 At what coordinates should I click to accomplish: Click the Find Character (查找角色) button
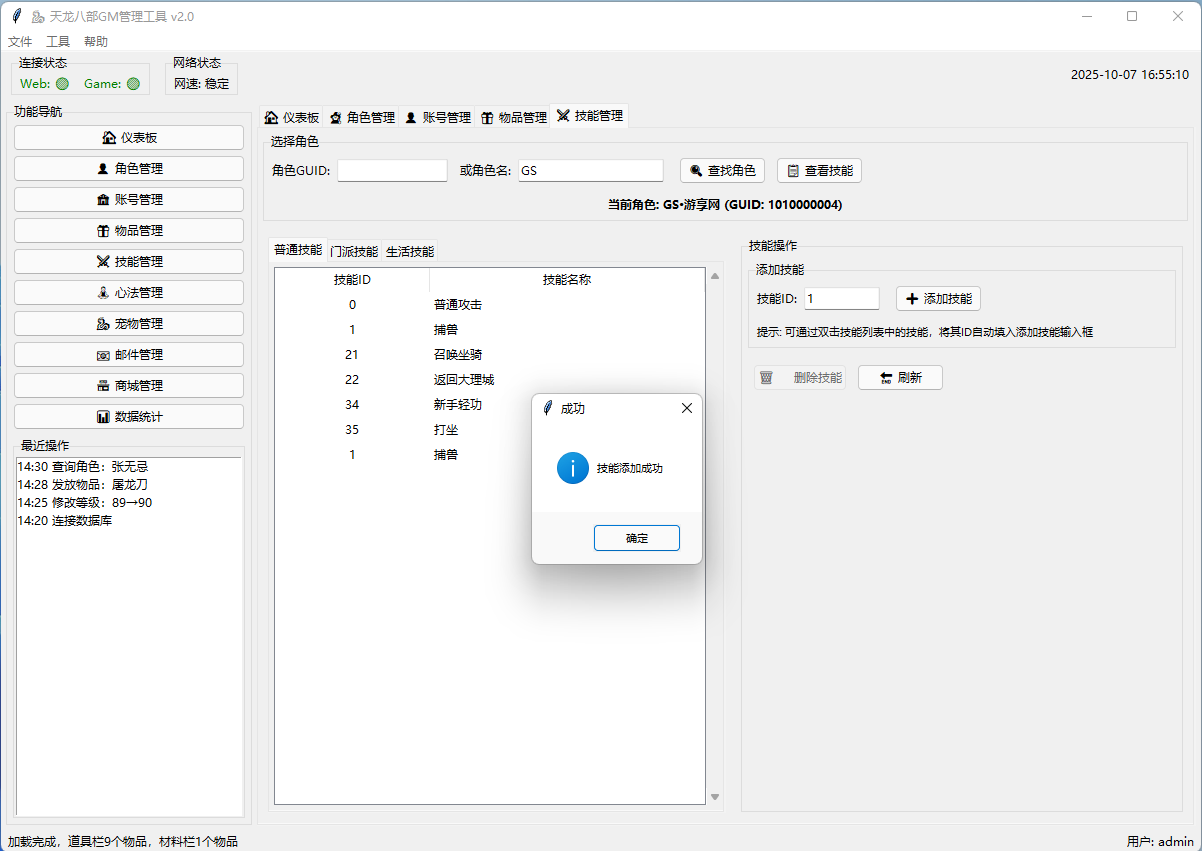[722, 171]
